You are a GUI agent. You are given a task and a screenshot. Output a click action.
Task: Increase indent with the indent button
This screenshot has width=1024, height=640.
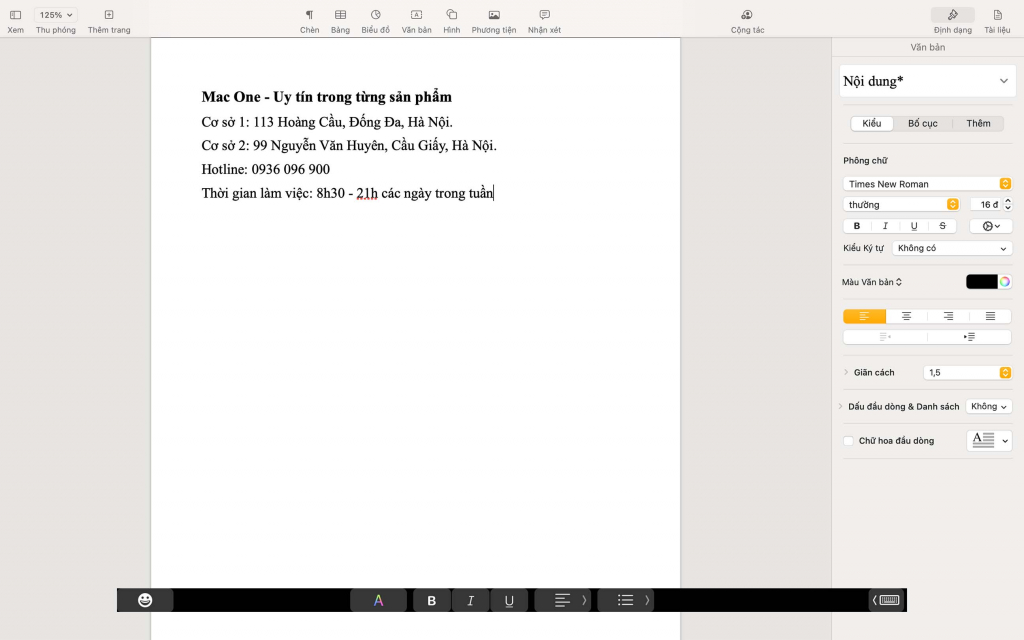[x=969, y=337]
